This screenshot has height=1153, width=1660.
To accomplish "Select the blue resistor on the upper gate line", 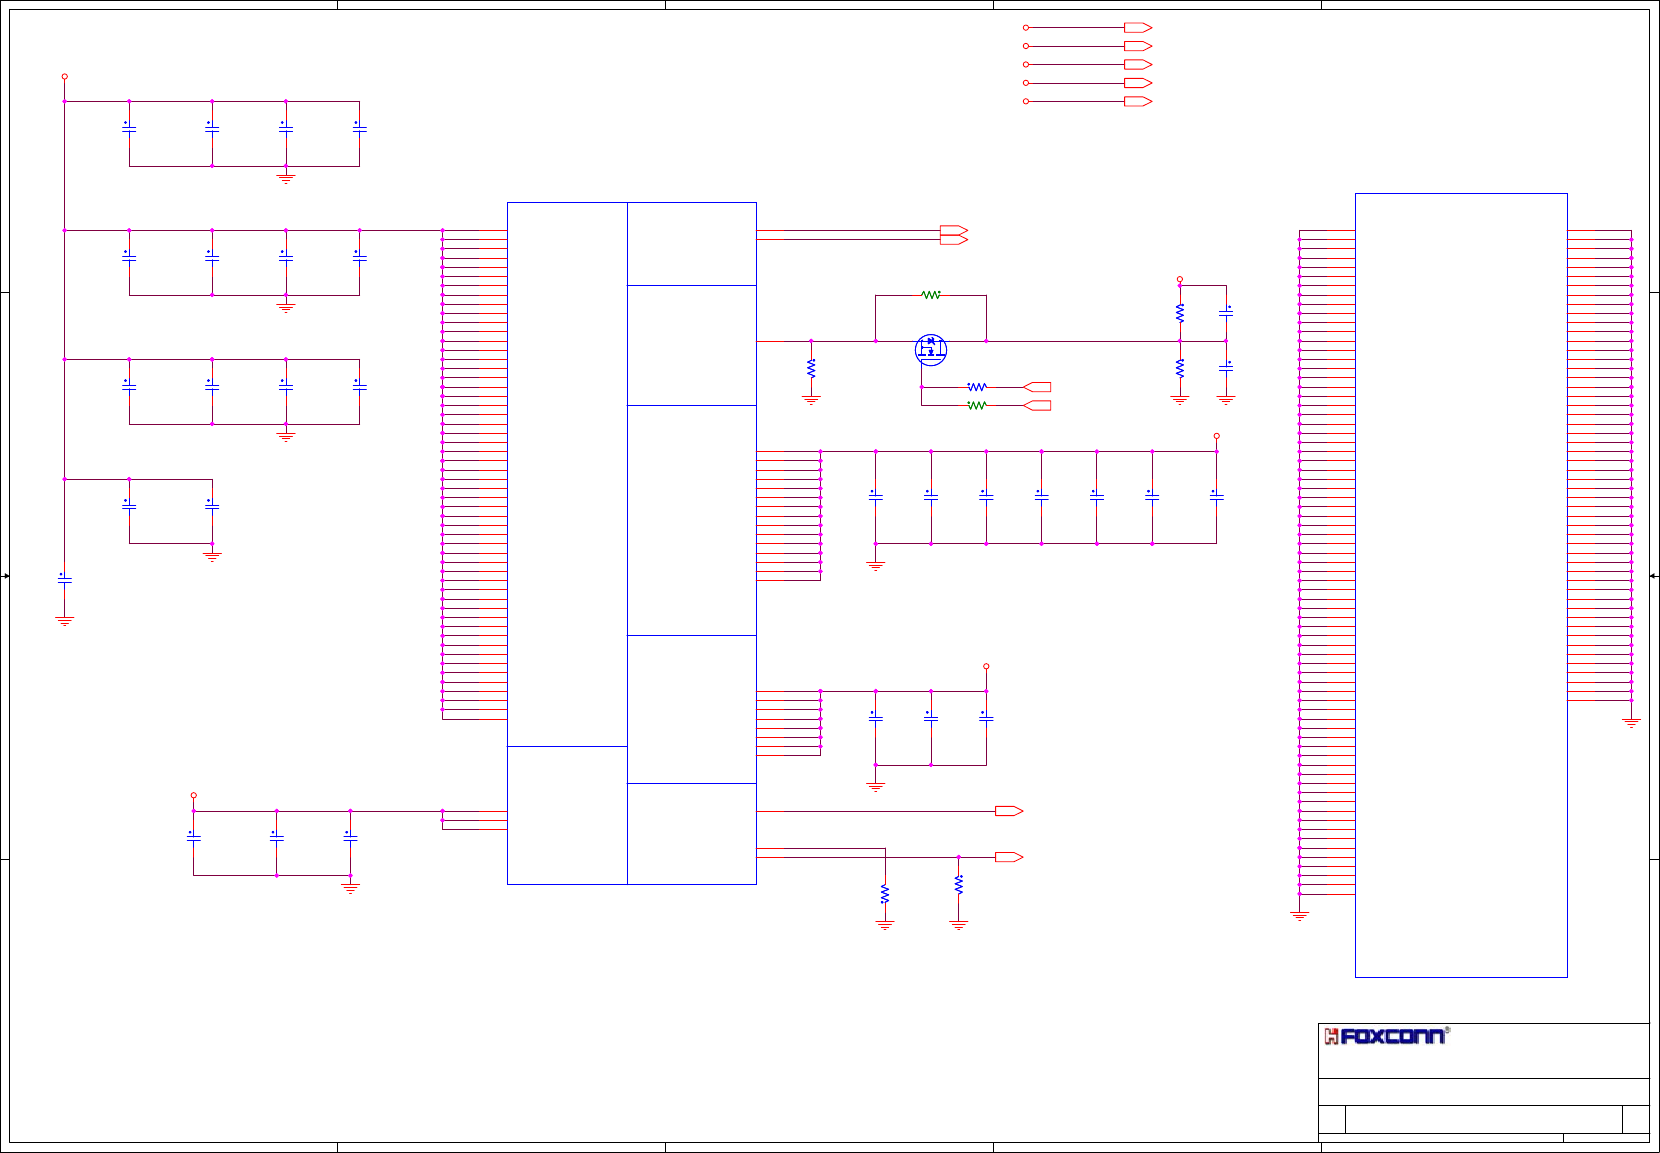I will (x=977, y=387).
